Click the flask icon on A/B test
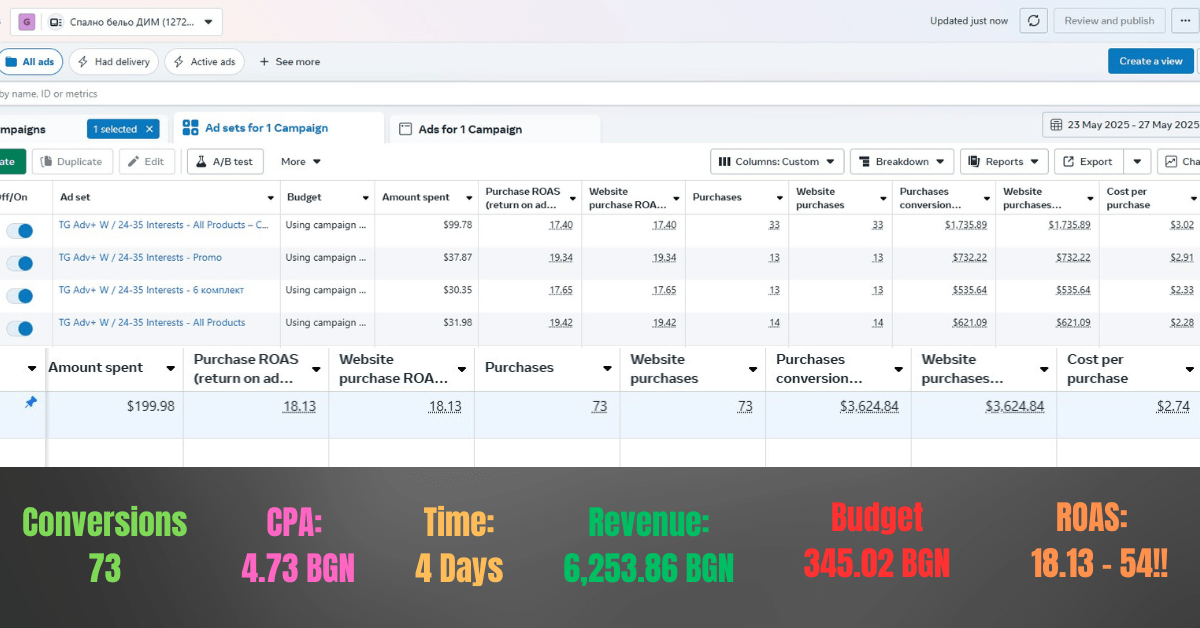Image resolution: width=1200 pixels, height=628 pixels. tap(200, 161)
